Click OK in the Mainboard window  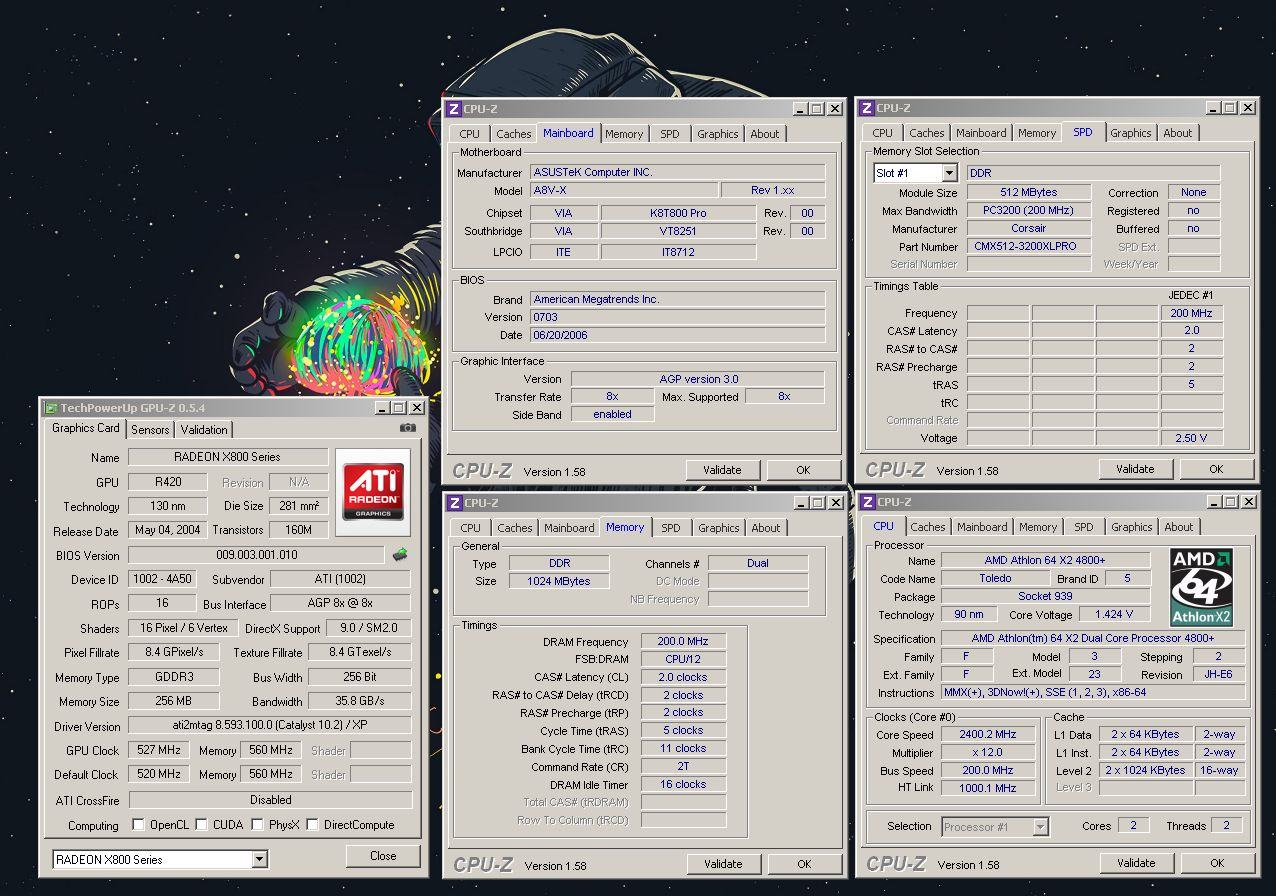click(x=803, y=470)
